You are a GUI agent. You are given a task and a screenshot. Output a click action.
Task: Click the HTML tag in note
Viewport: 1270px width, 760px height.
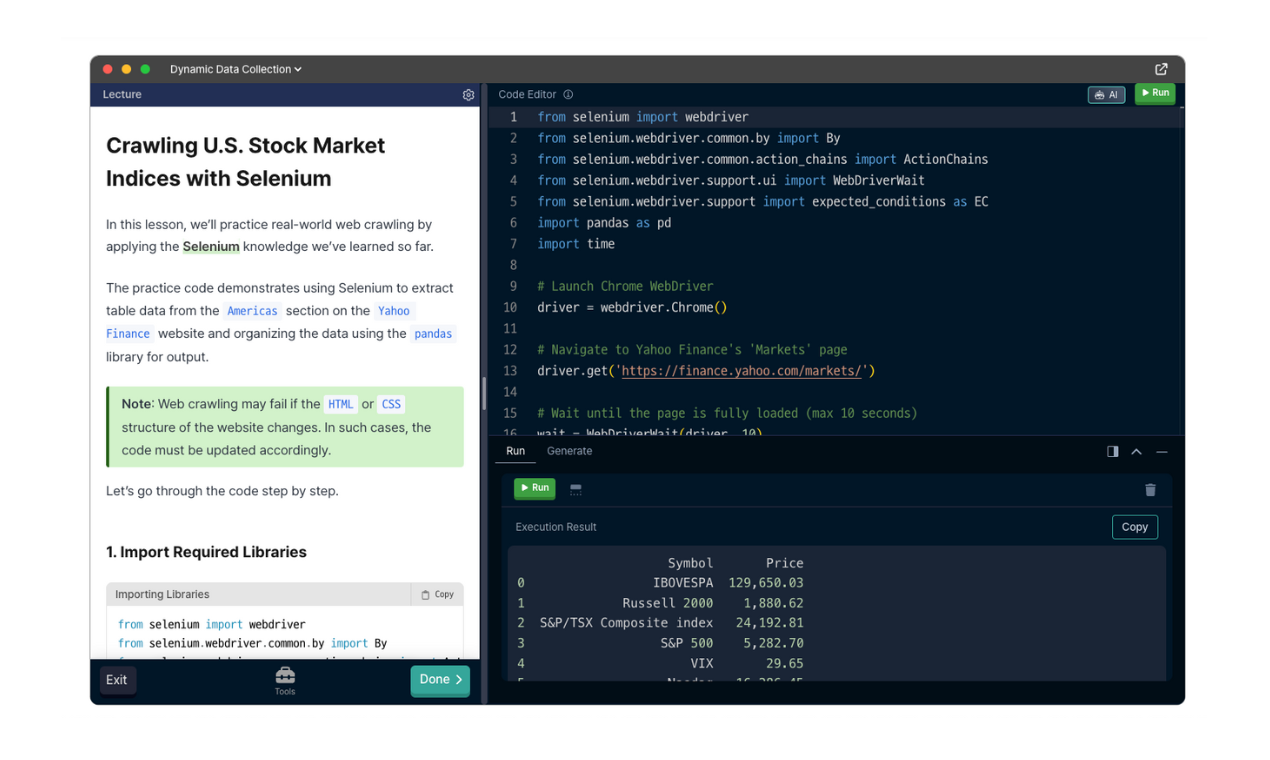click(x=341, y=405)
